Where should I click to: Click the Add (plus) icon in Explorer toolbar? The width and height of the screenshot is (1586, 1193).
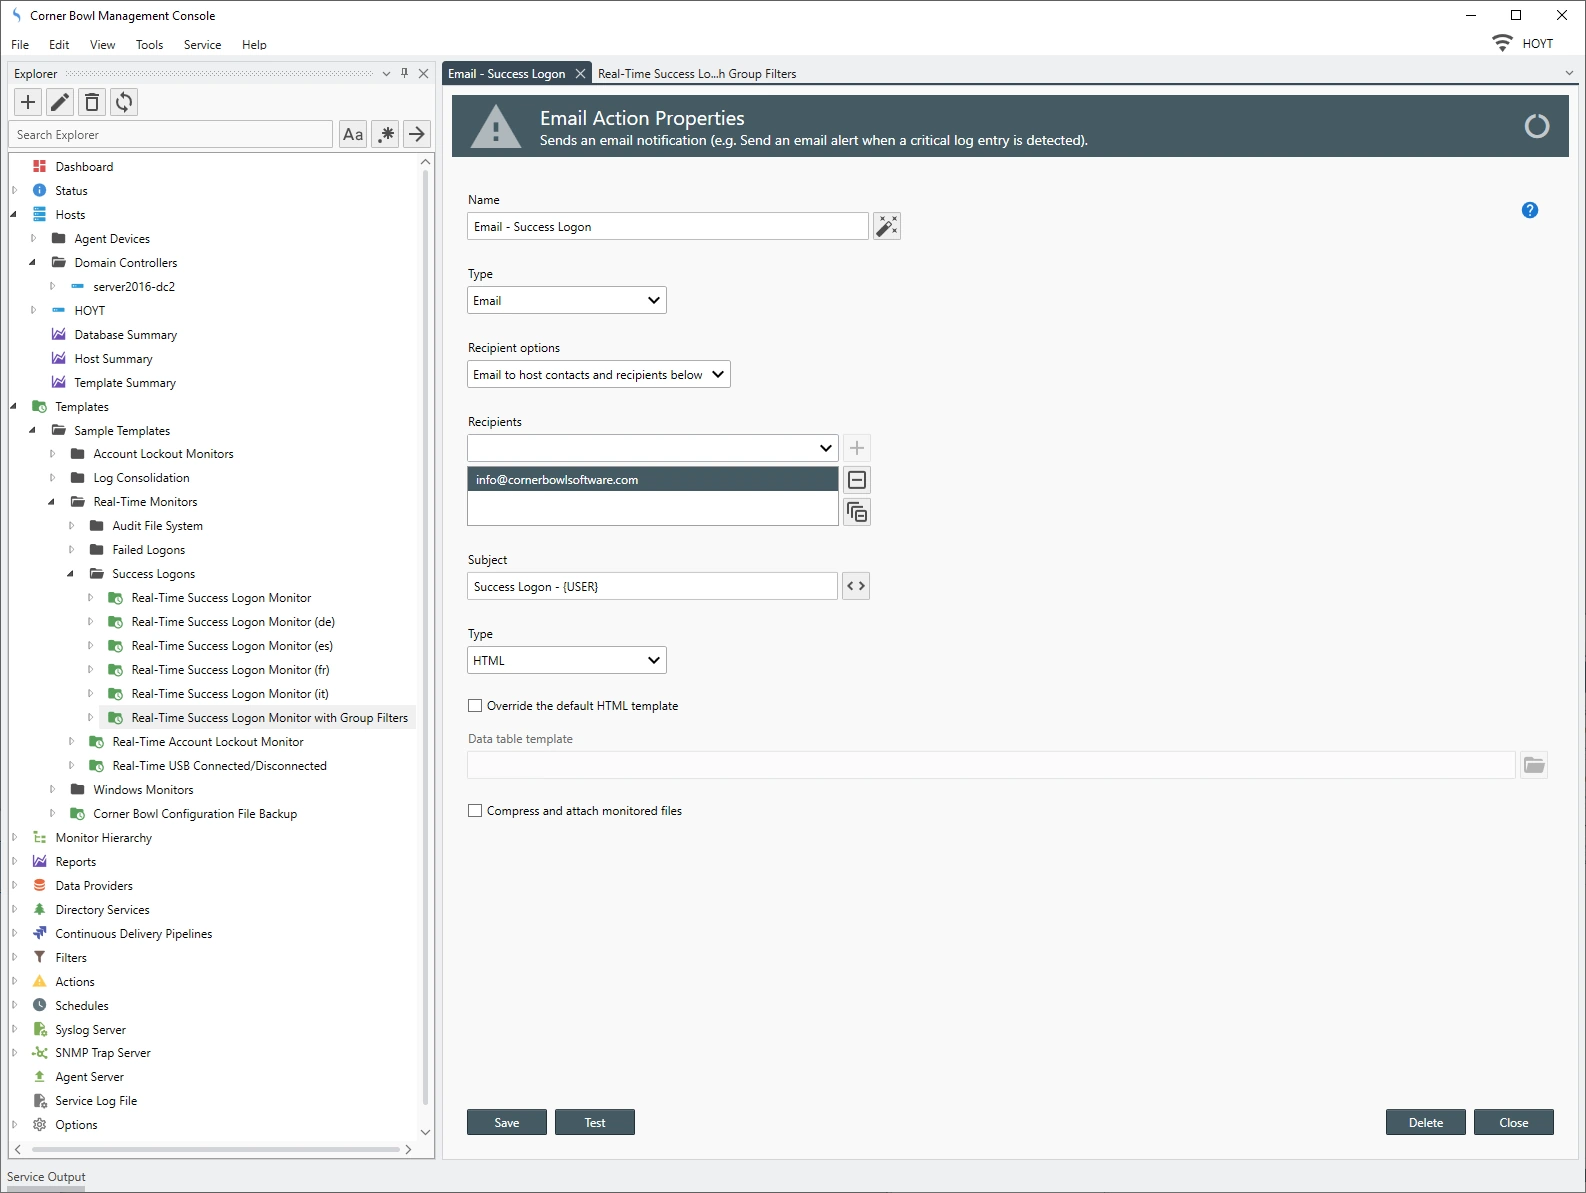[28, 102]
